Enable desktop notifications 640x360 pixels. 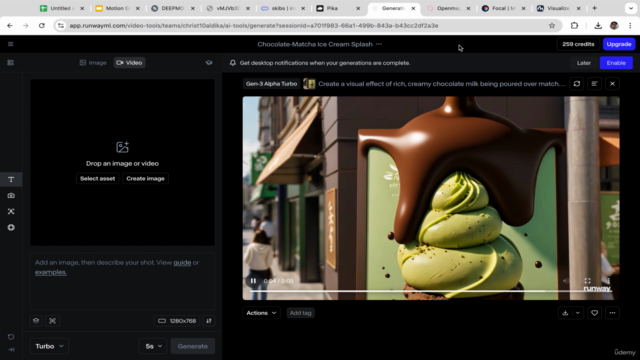[616, 63]
